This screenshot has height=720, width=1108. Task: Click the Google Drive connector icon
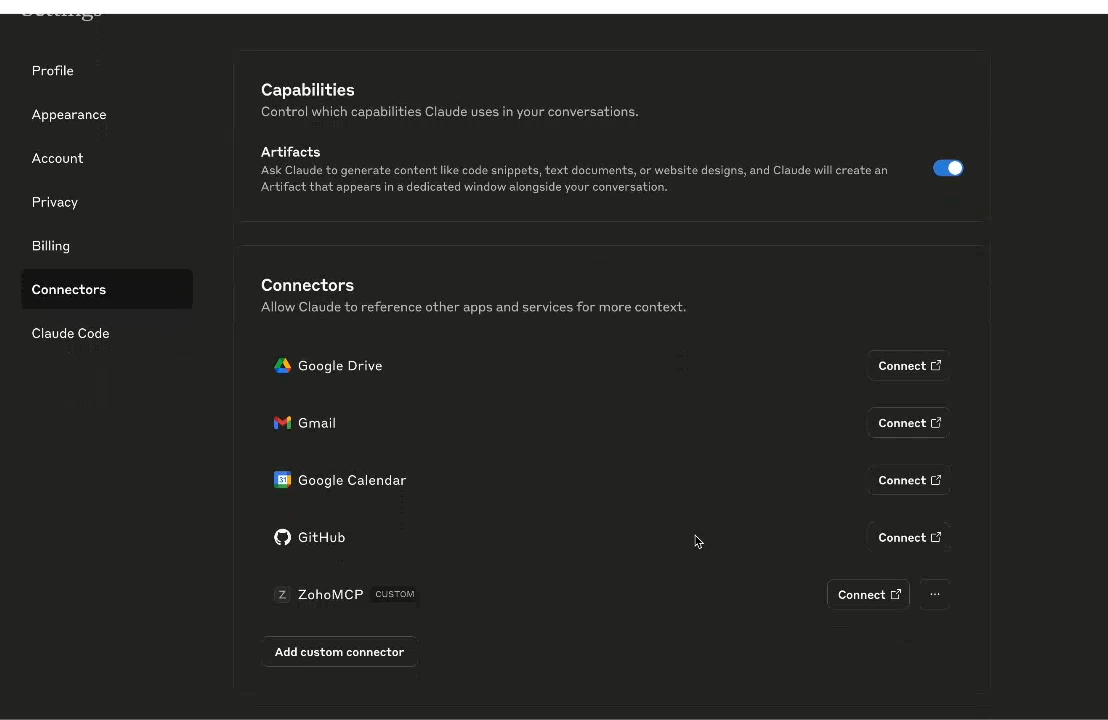coord(282,365)
